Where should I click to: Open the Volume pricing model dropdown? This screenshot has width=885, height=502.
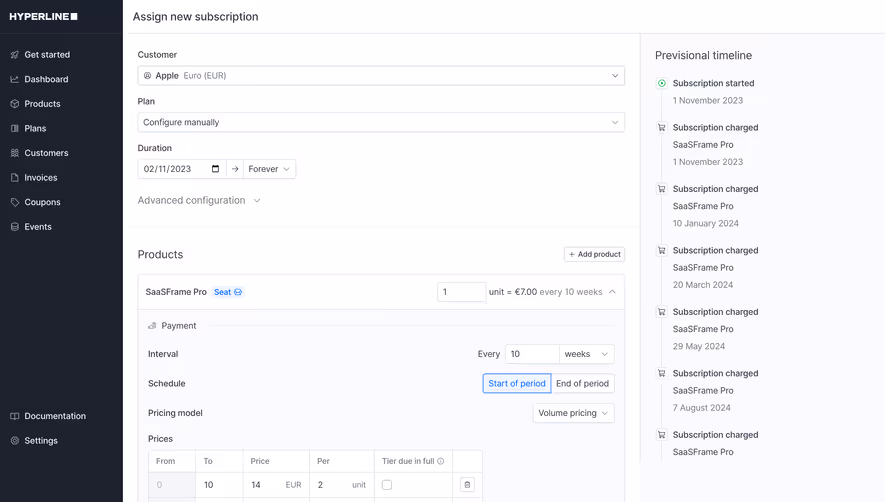tap(573, 413)
